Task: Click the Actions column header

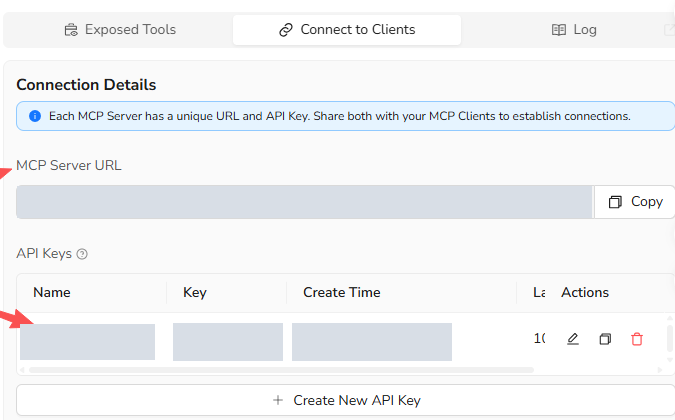Action: [585, 293]
